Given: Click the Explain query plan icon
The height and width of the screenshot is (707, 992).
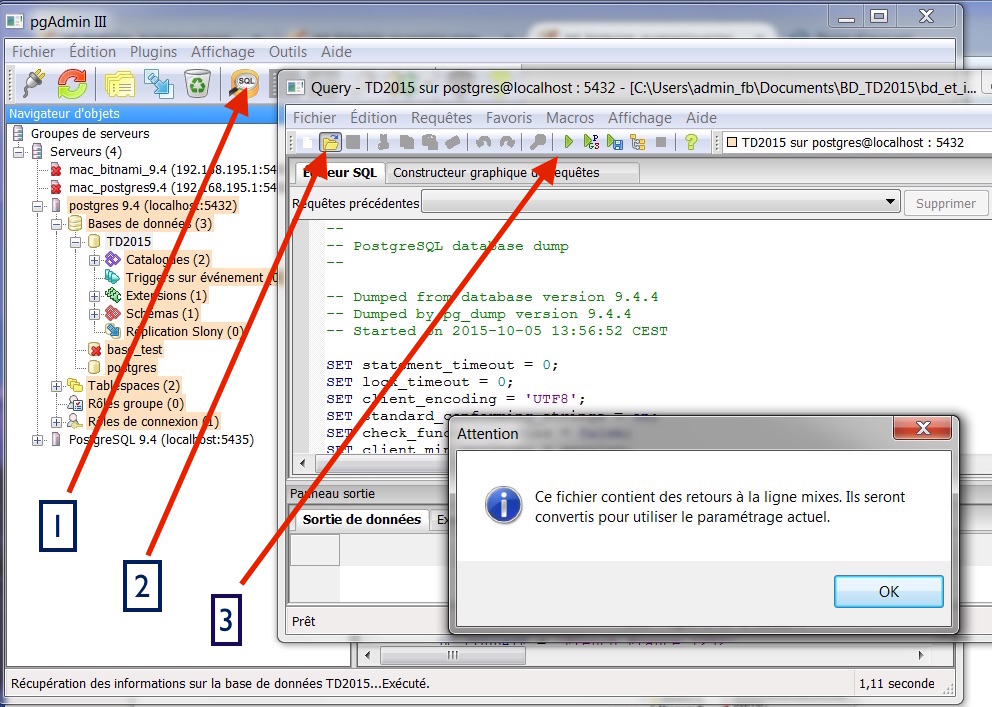Looking at the screenshot, I should (638, 142).
